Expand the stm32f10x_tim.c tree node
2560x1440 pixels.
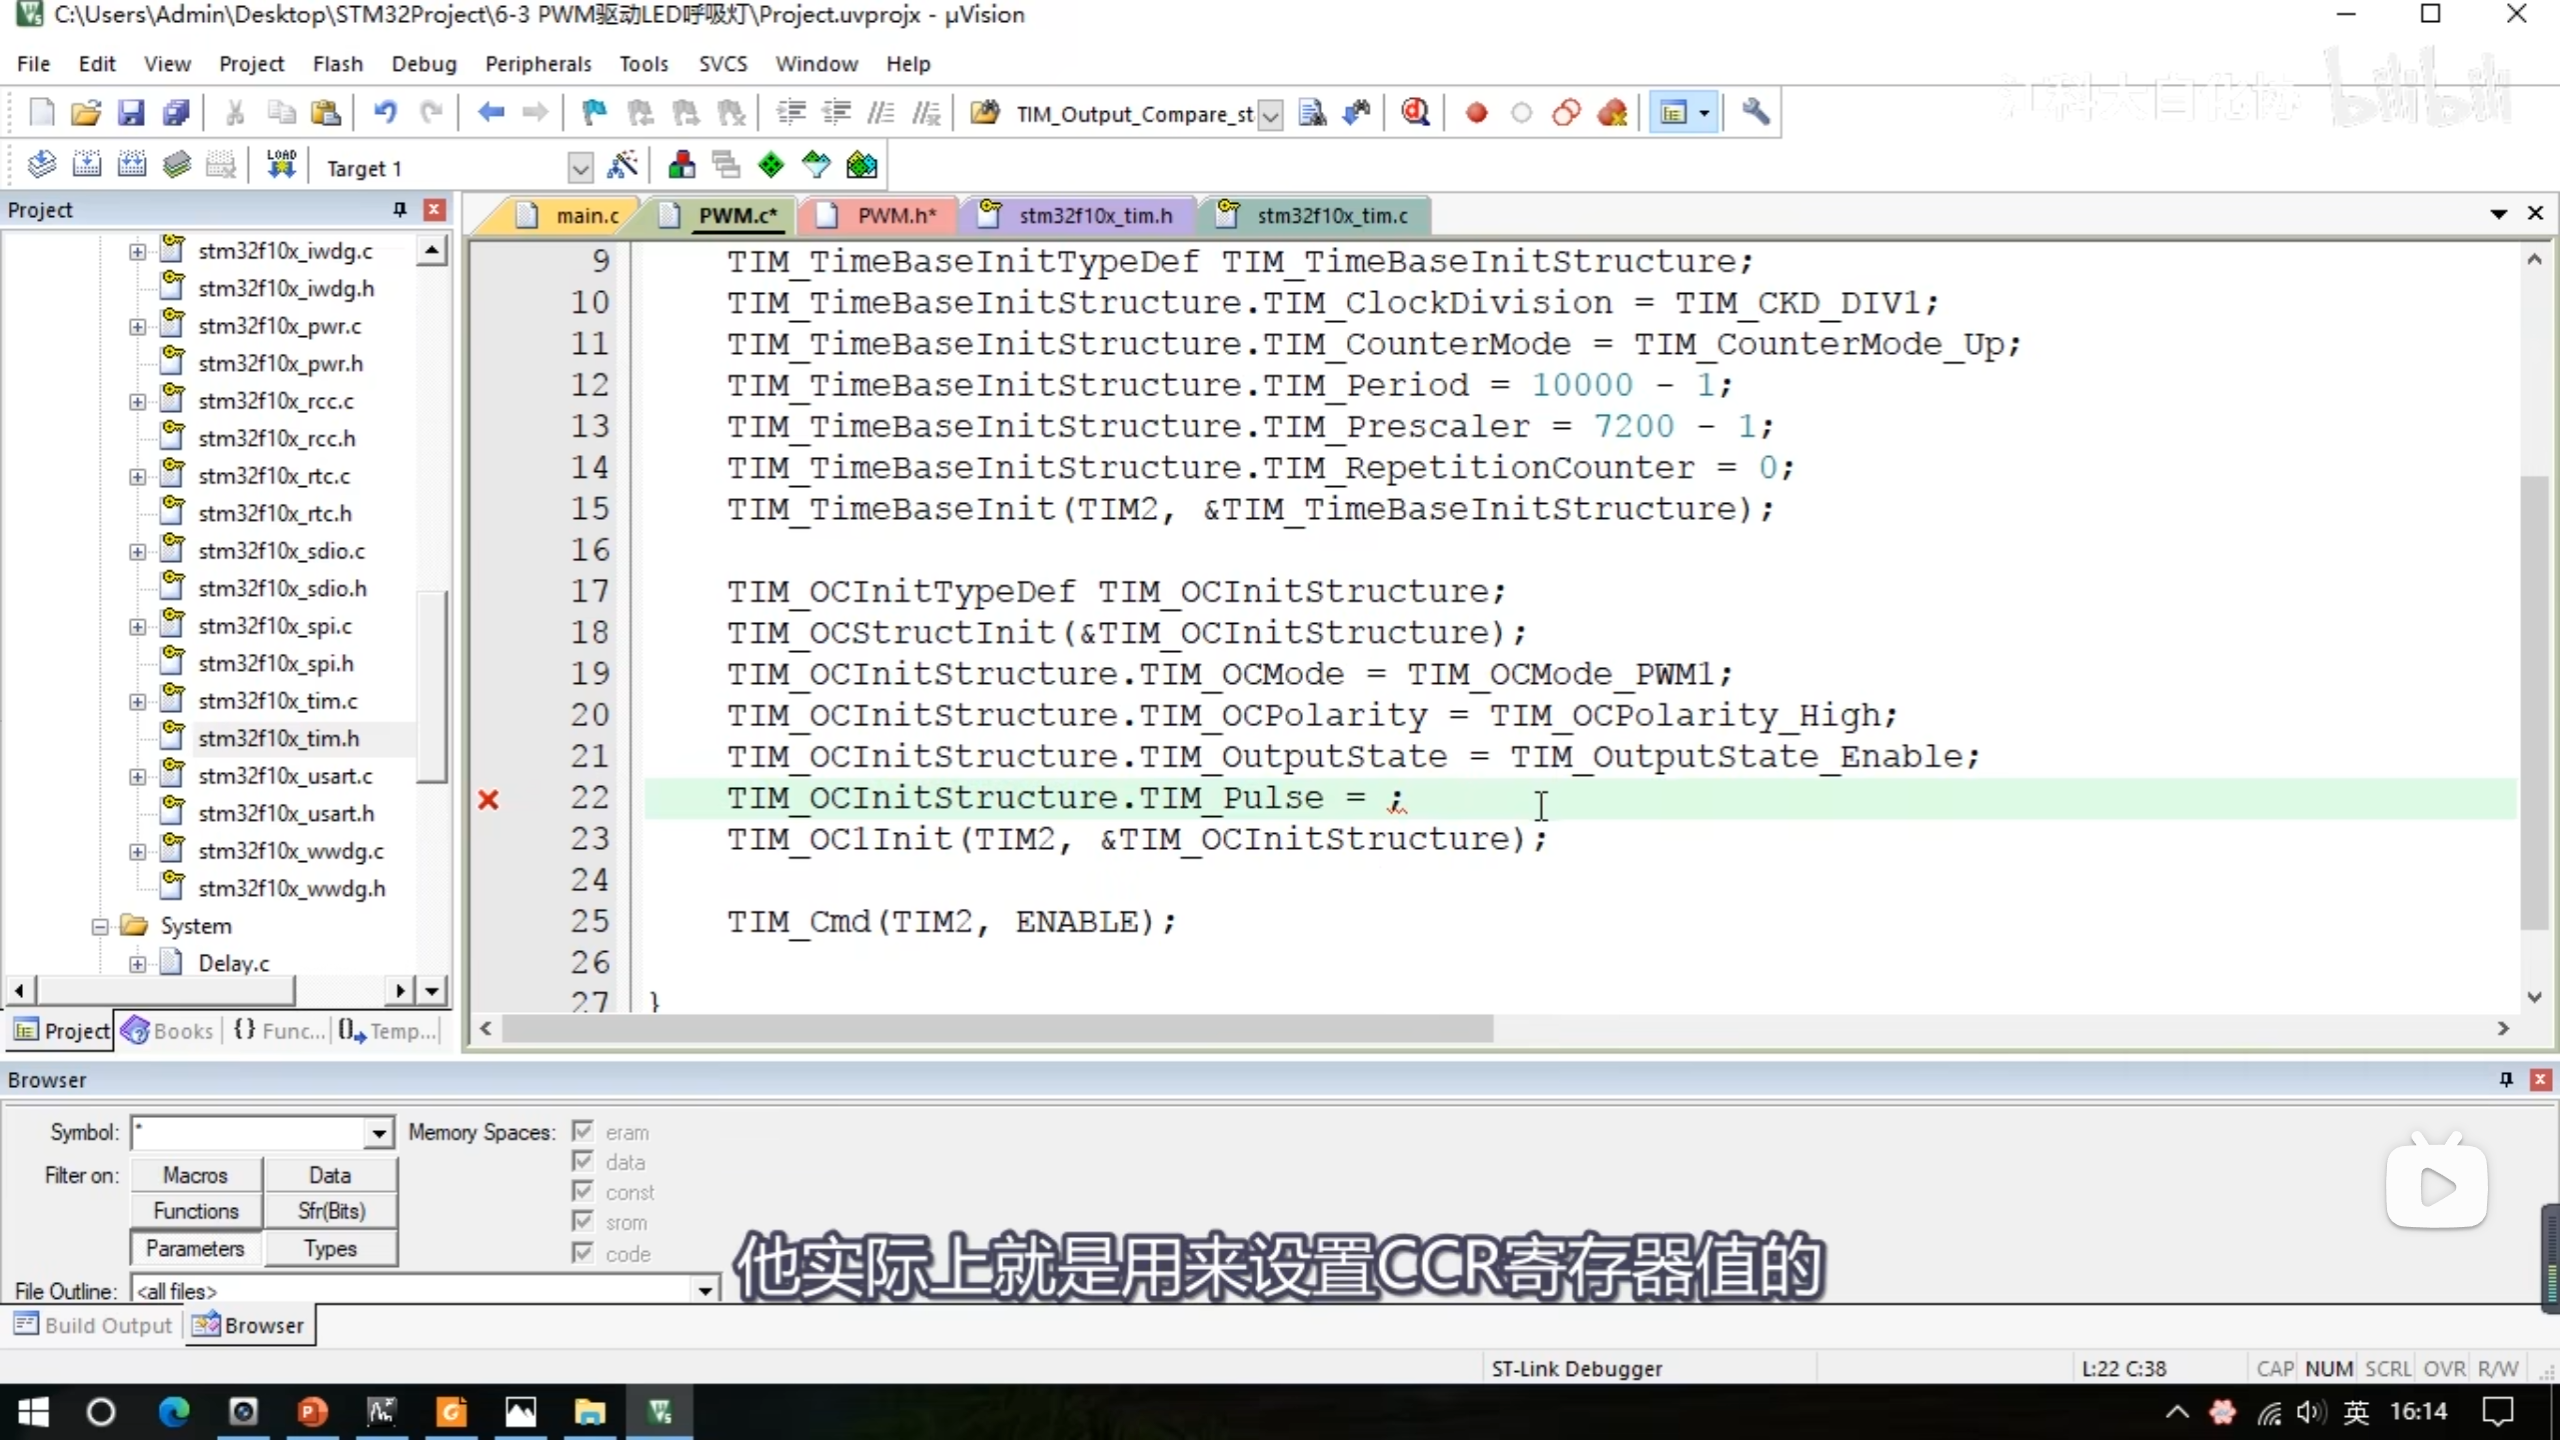138,701
